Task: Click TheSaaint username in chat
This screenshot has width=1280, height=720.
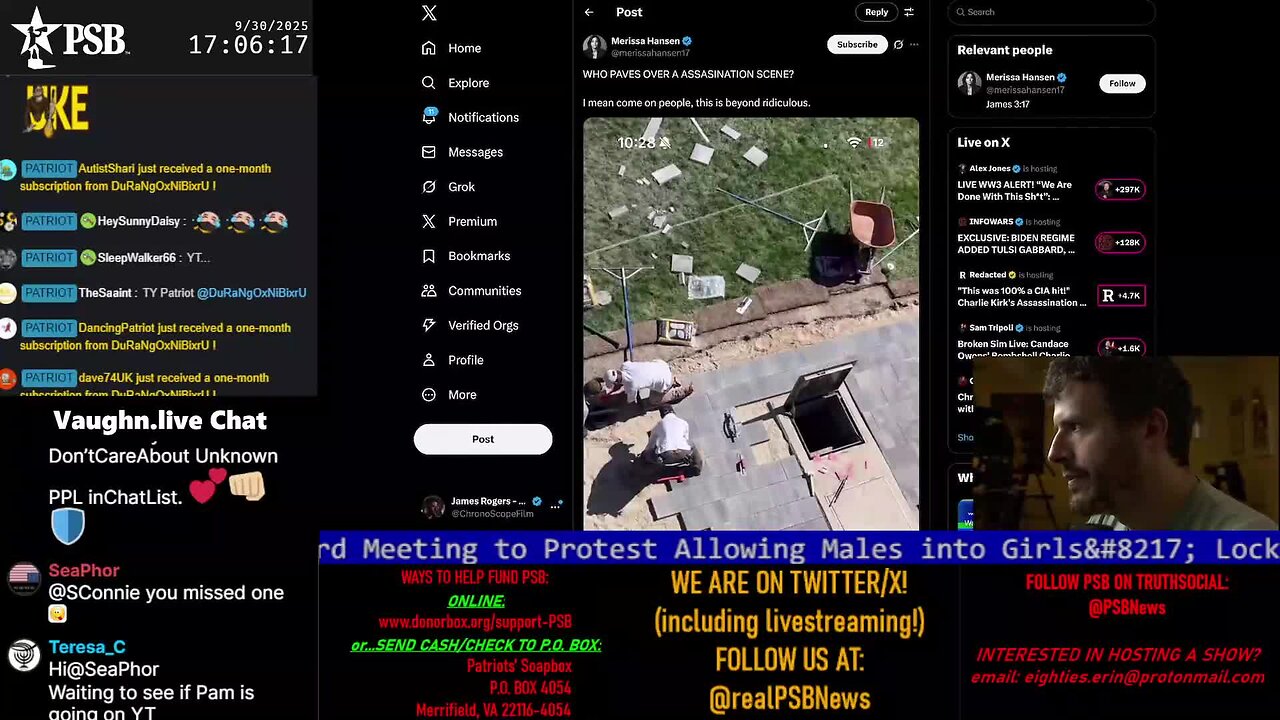Action: point(105,293)
